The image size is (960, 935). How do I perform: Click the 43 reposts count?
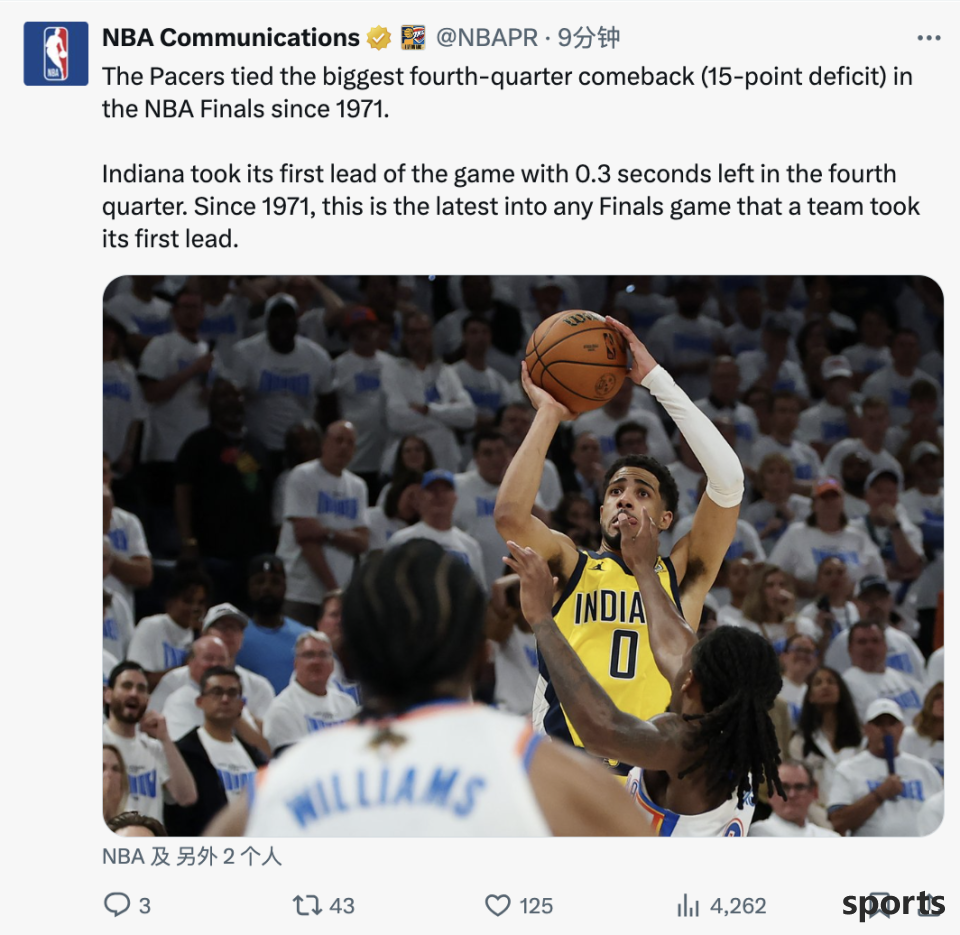342,906
